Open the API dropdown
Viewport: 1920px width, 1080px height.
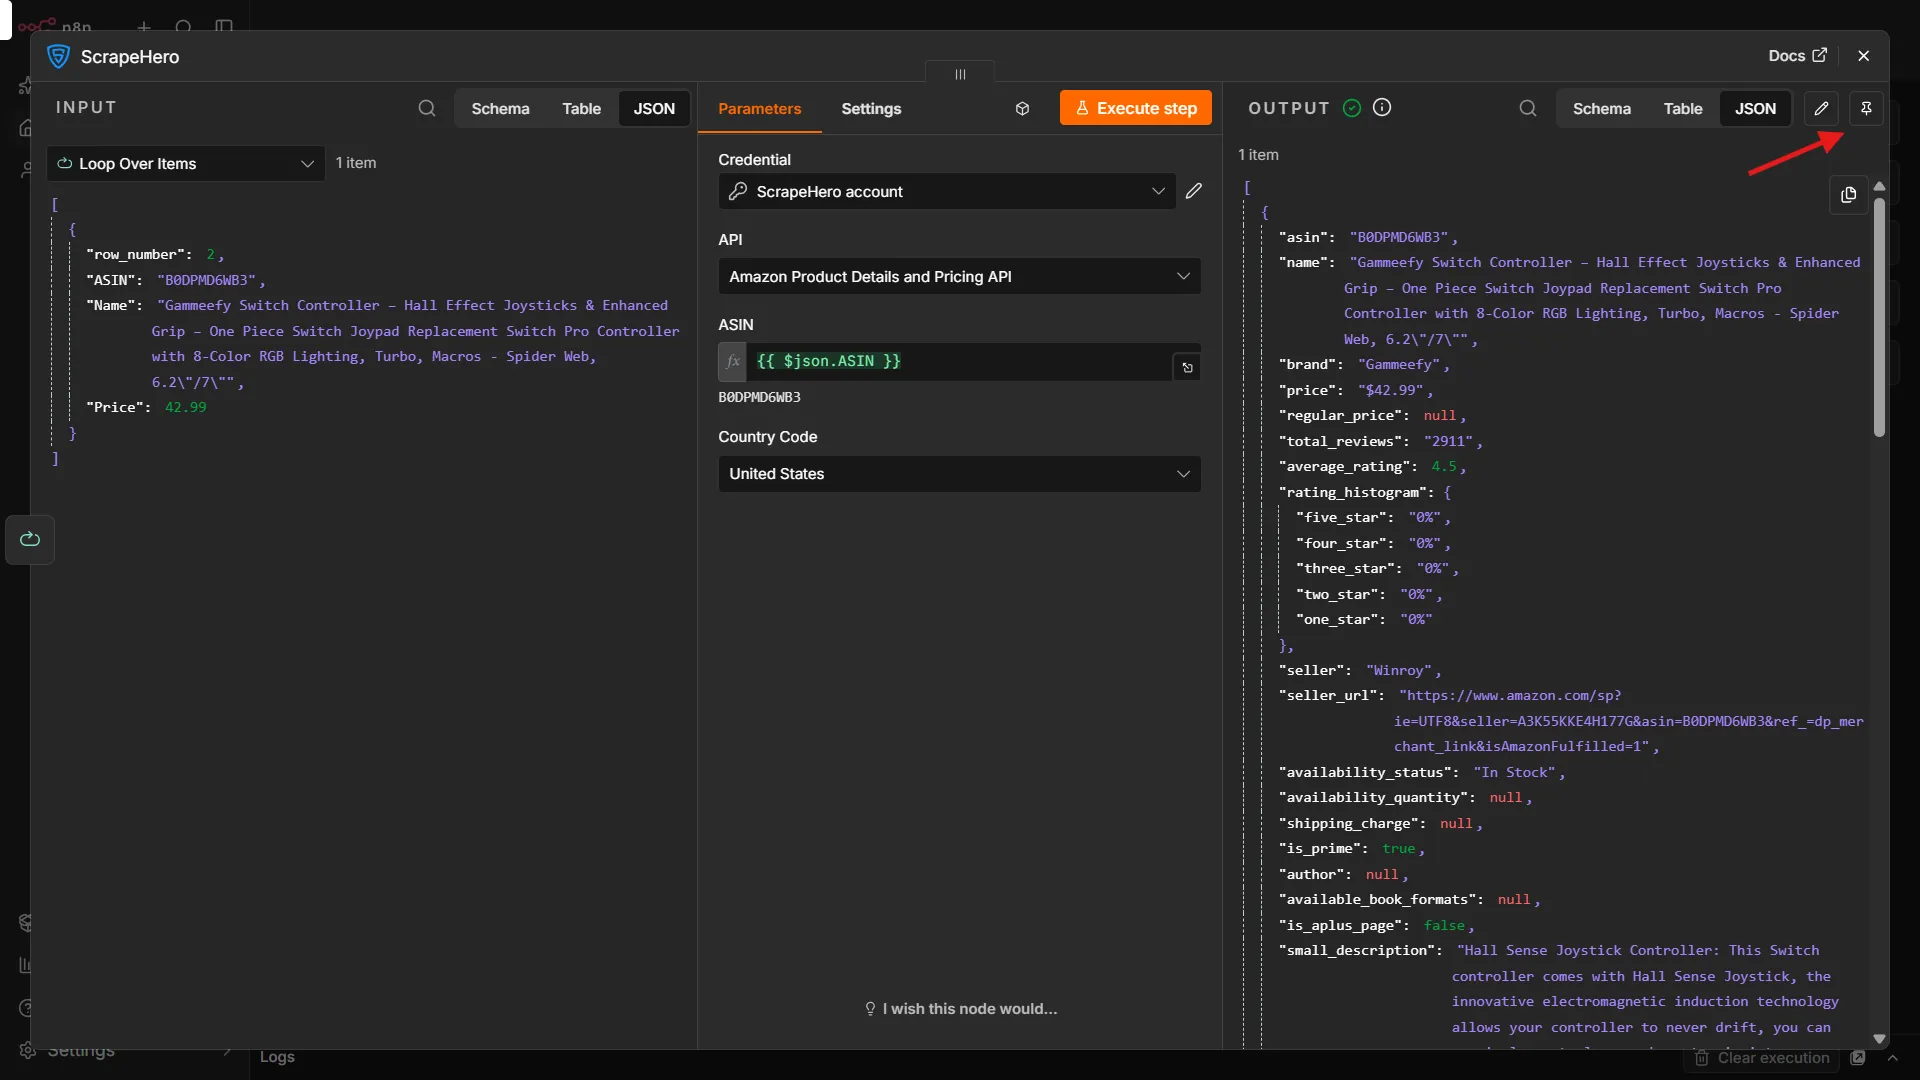click(959, 276)
